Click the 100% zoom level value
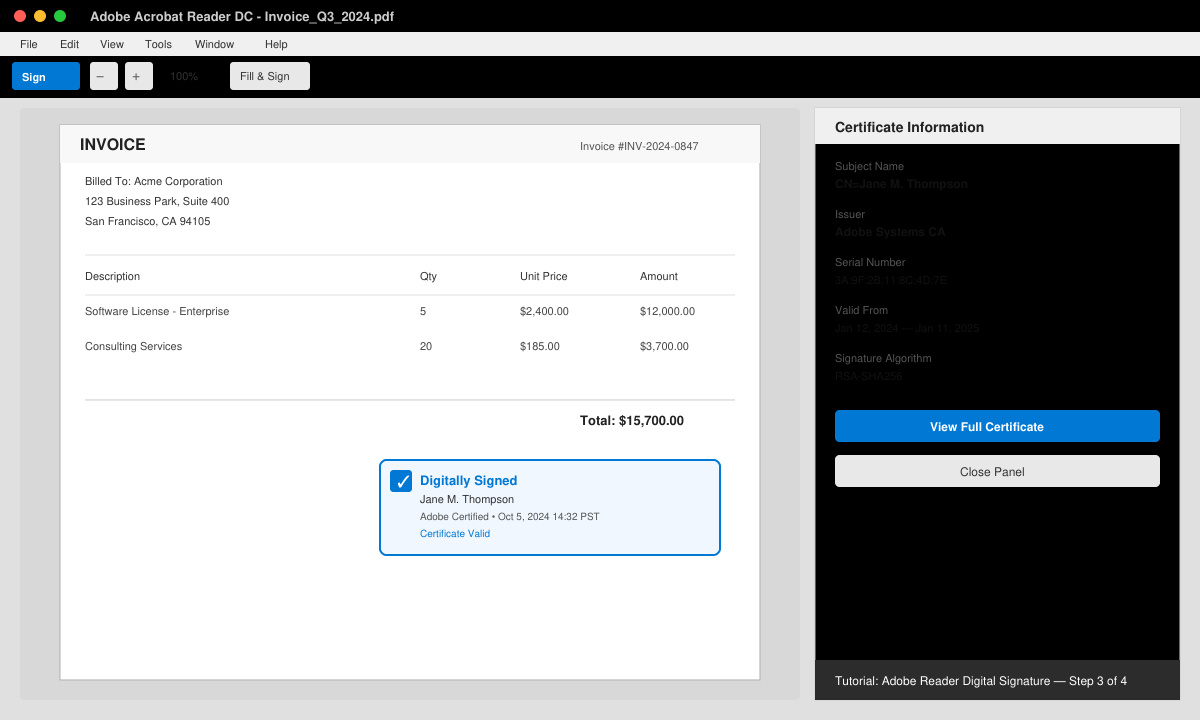Viewport: 1200px width, 720px height. (x=184, y=76)
